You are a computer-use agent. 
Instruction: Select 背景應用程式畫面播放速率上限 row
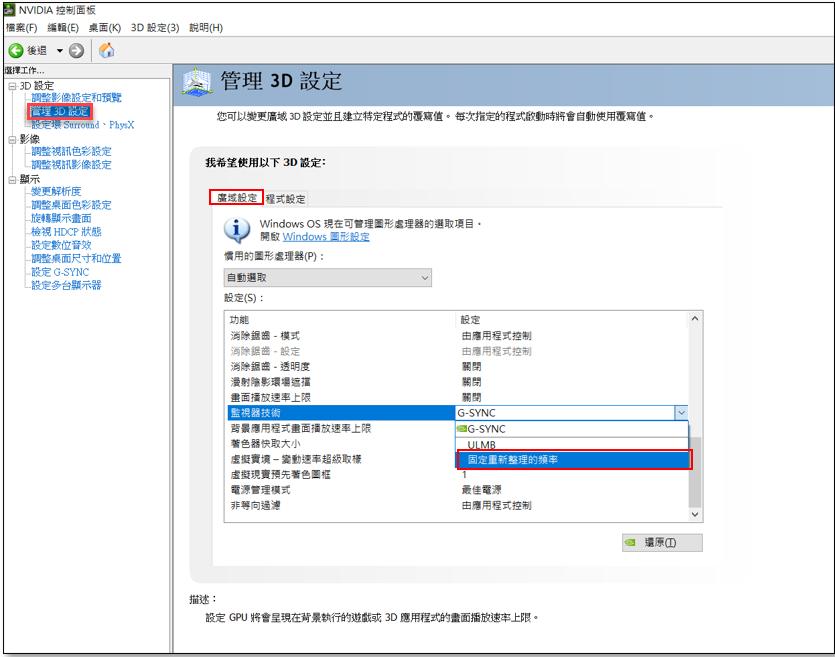[x=341, y=429]
